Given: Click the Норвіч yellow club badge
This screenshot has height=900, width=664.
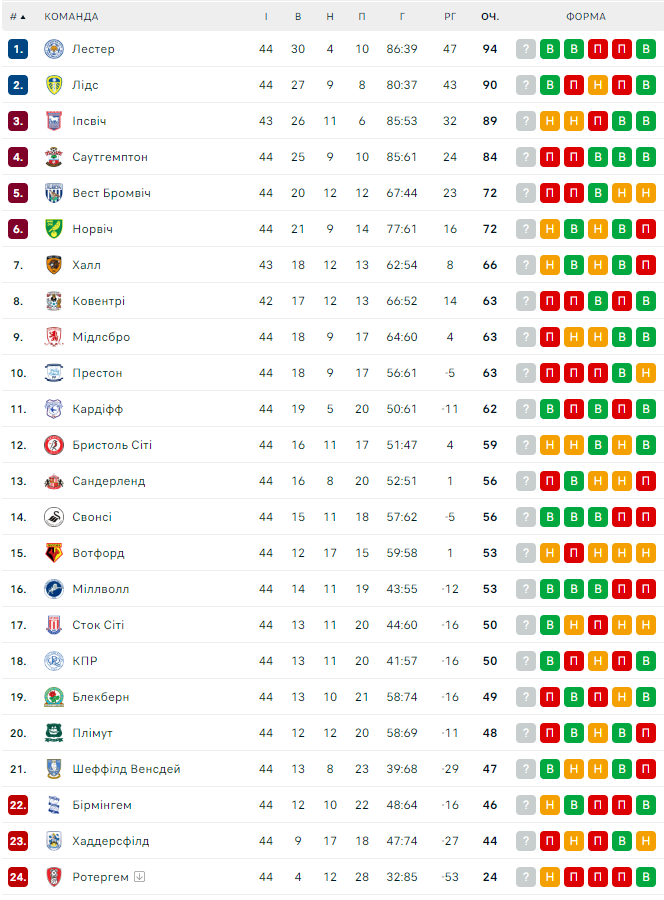Looking at the screenshot, I should pos(54,229).
